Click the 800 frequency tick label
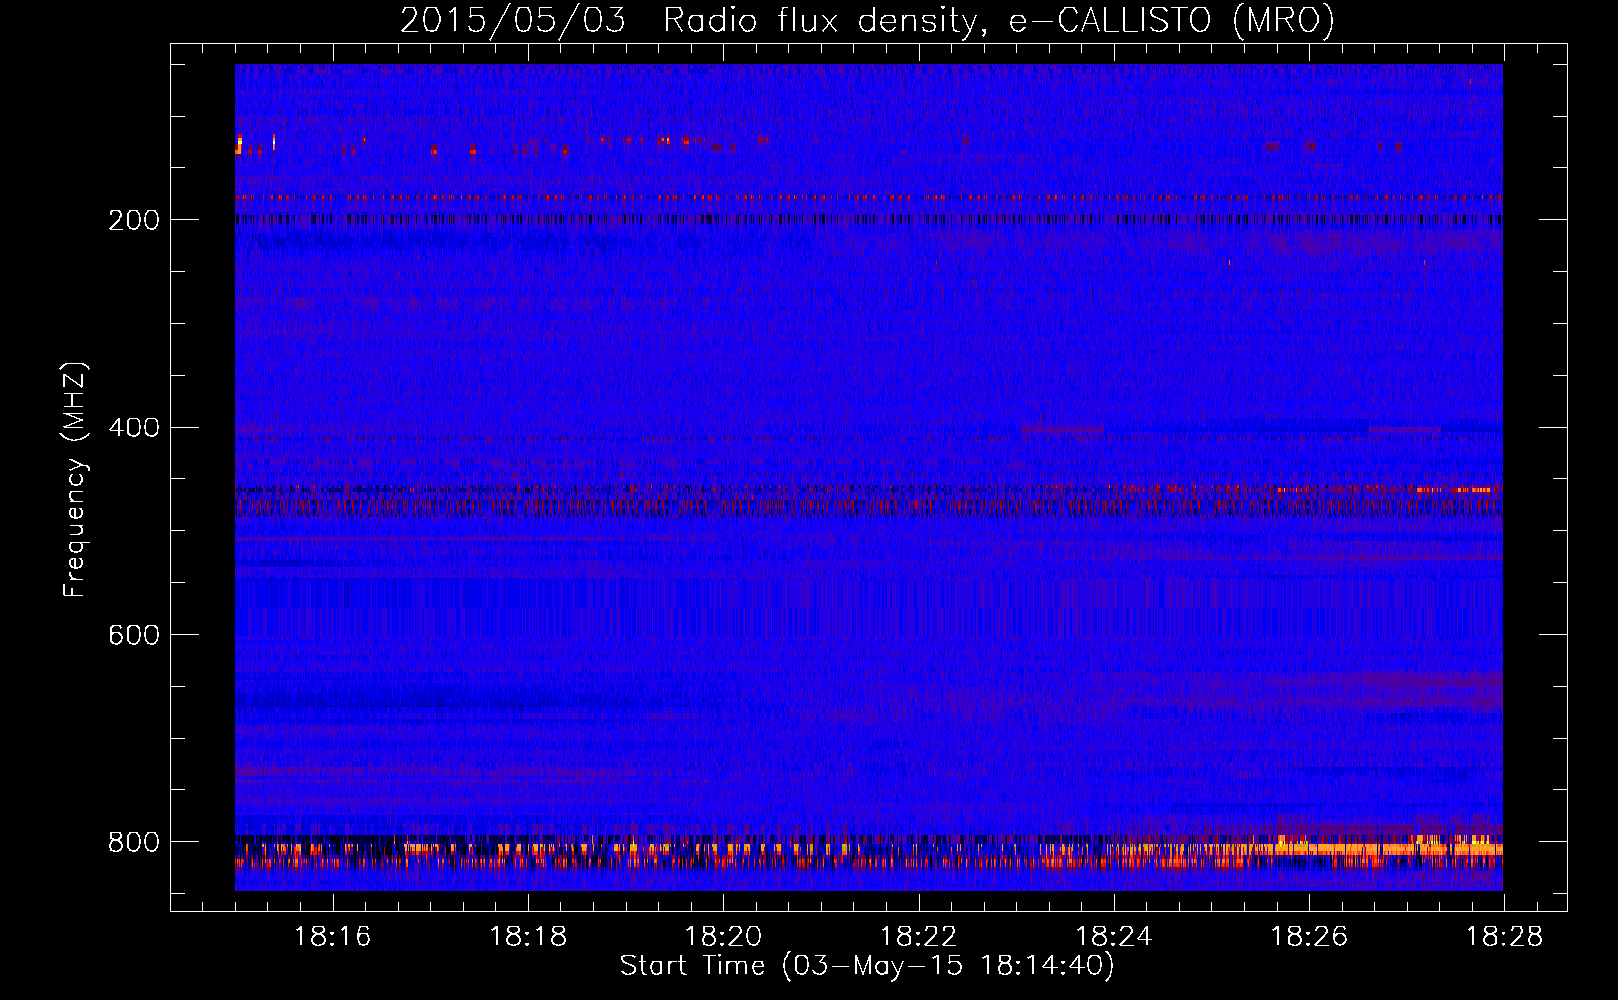 [134, 842]
